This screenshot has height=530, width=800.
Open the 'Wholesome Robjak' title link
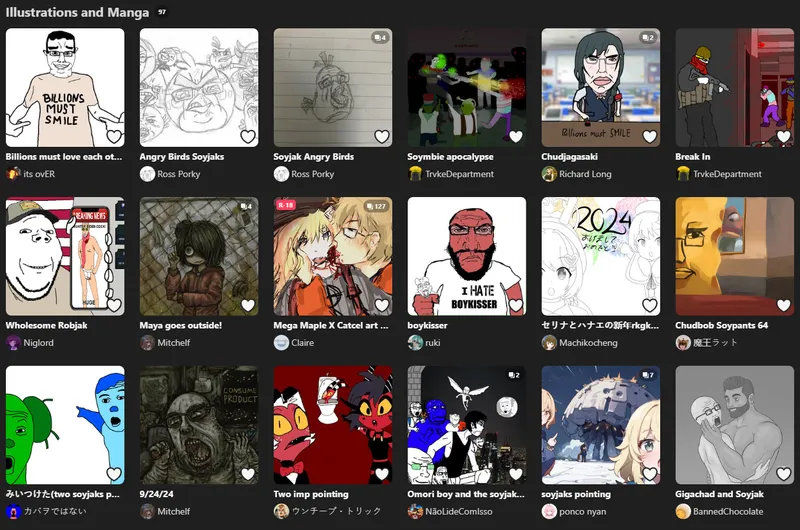[x=46, y=325]
